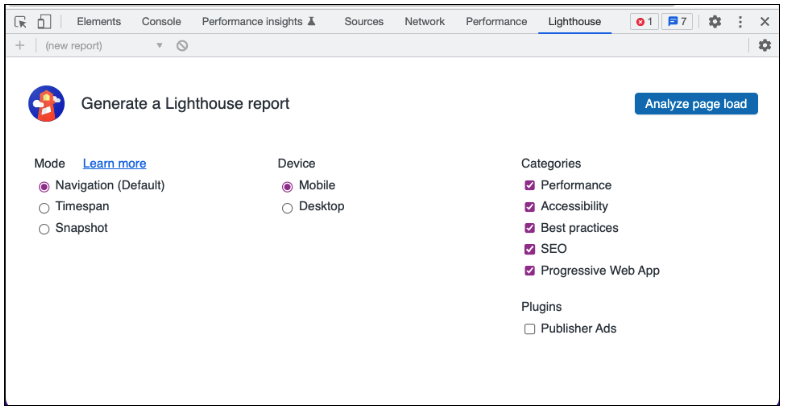Uncheck the Accessibility category
785x410 pixels.
tap(530, 207)
